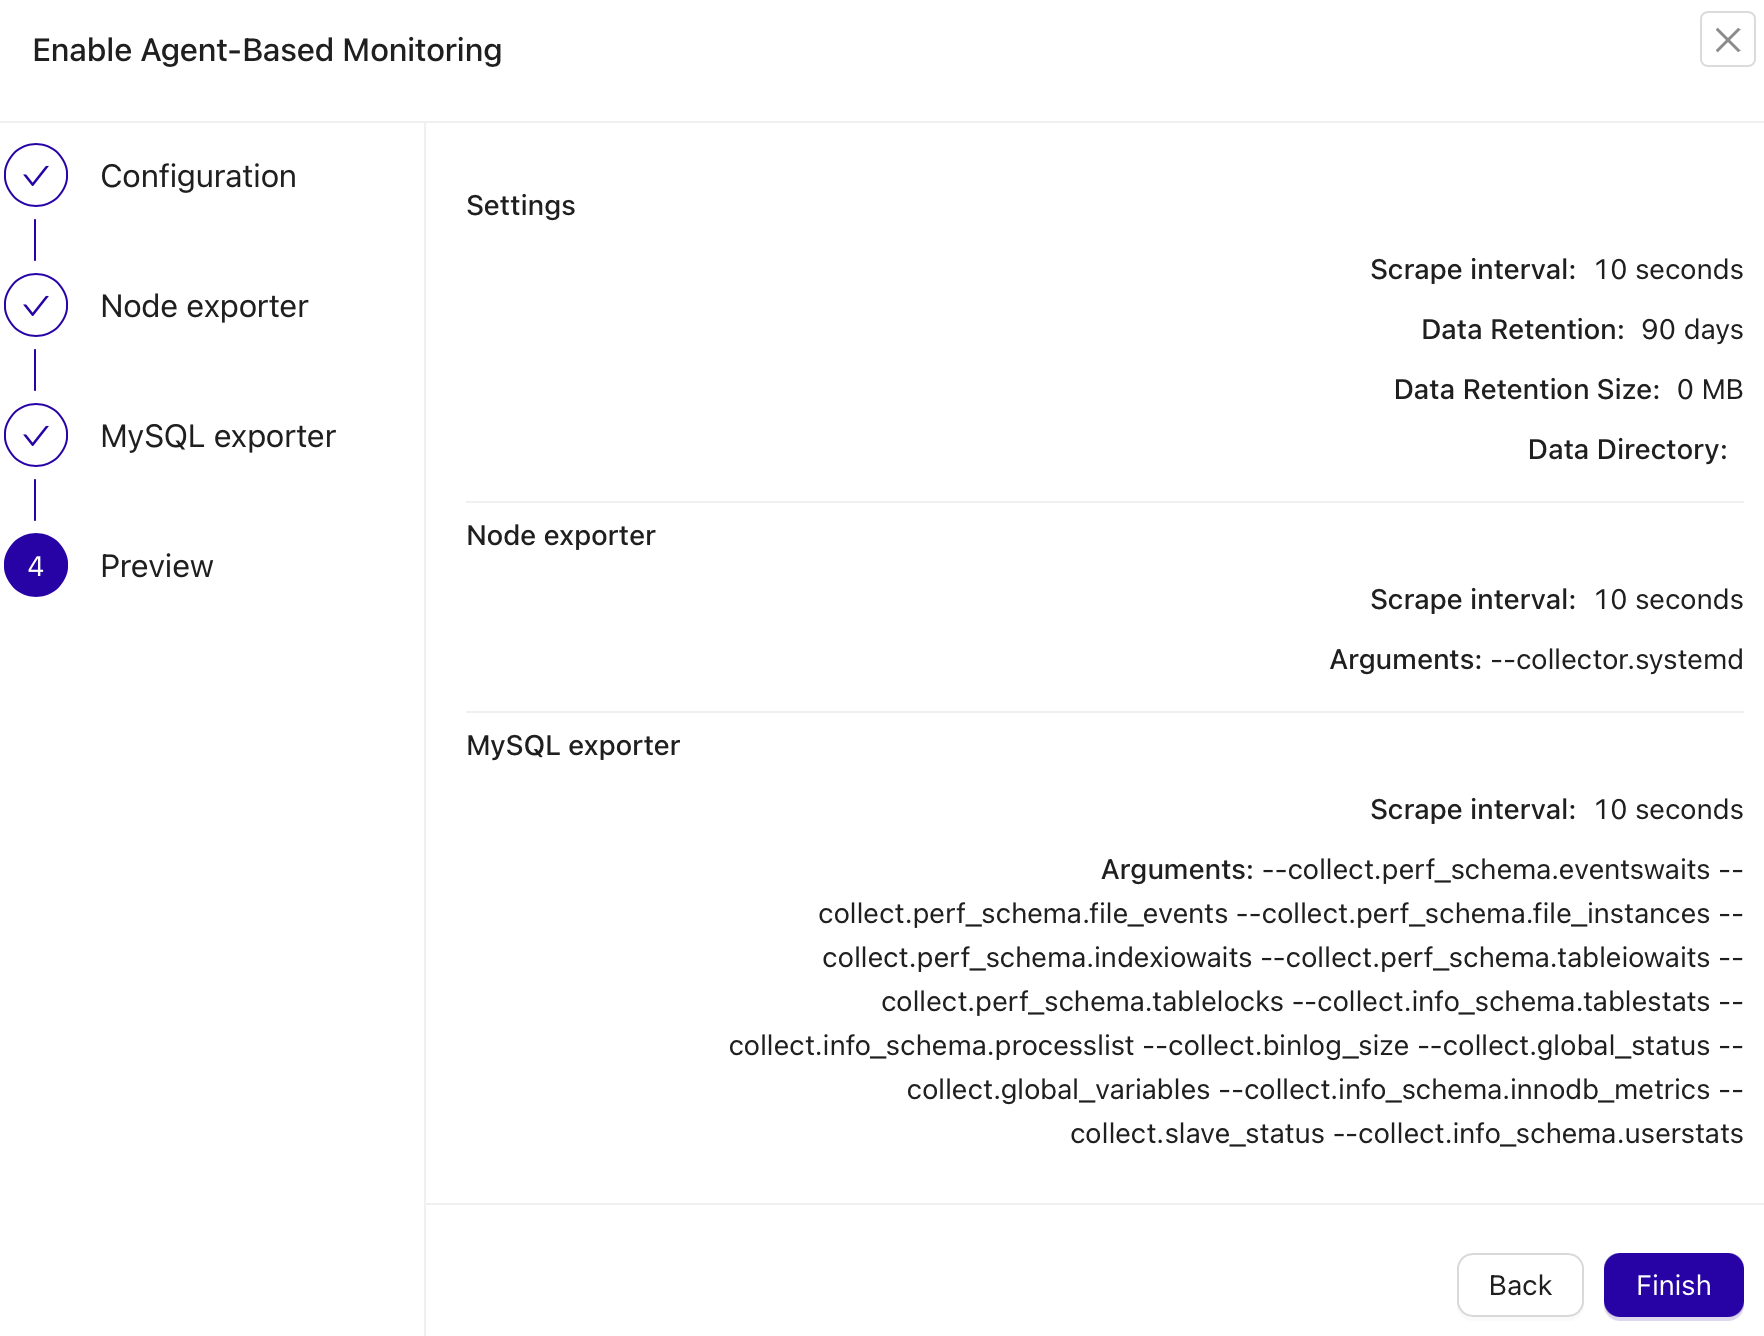Close the Enable Agent-Based Monitoring dialog
This screenshot has width=1764, height=1336.
(x=1727, y=40)
